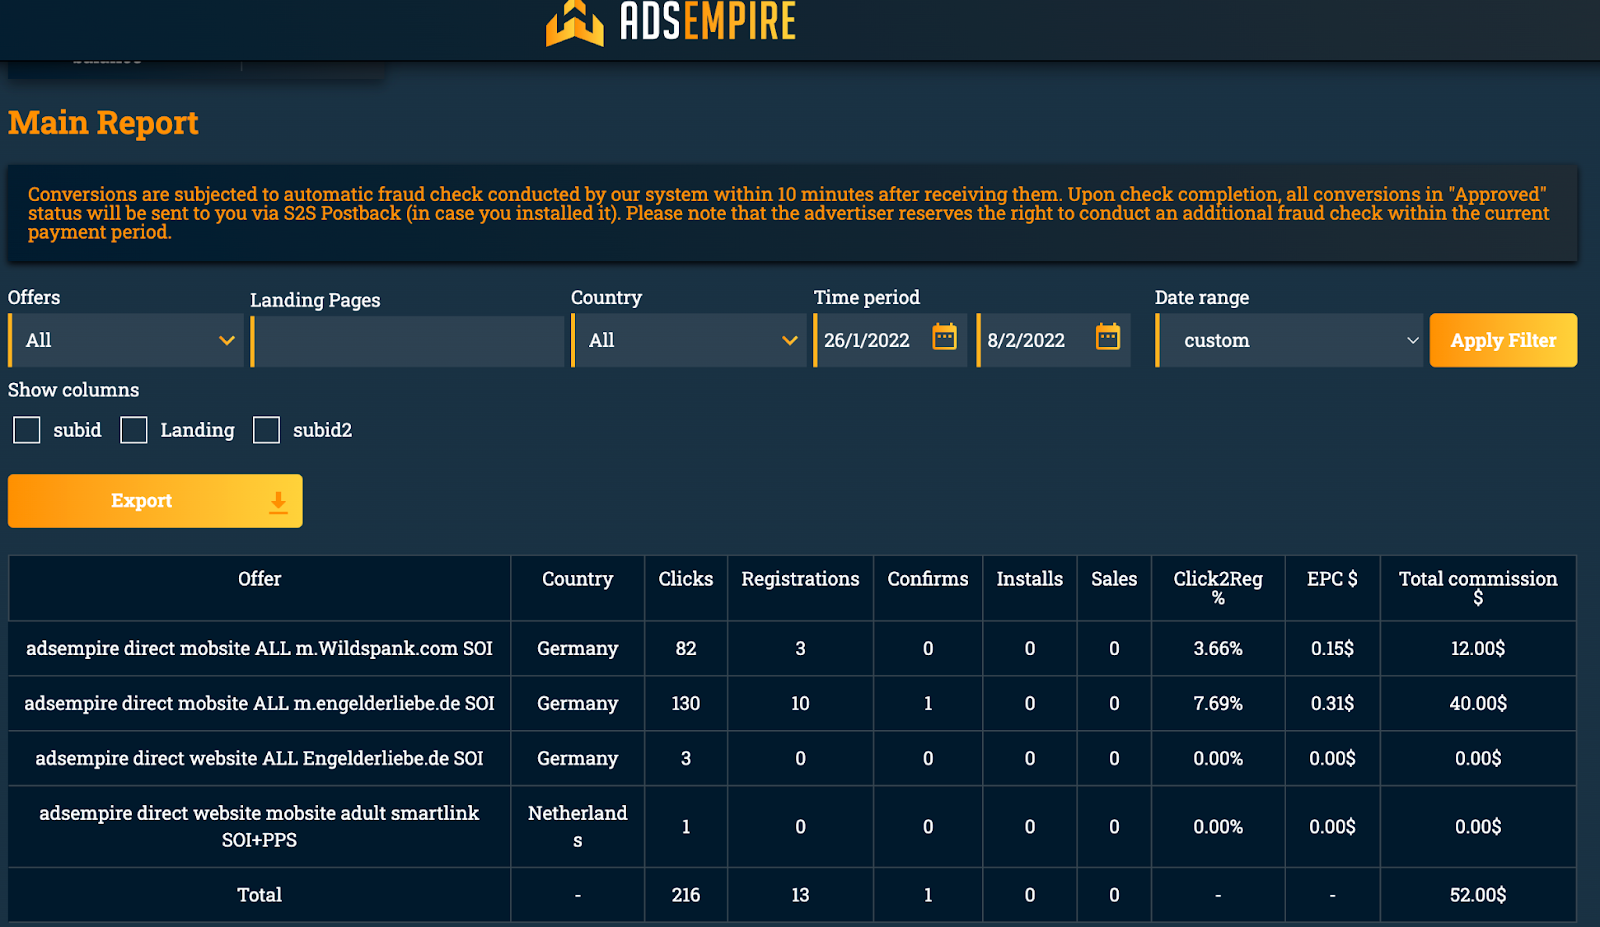Select the adult smartlink SOI+PPS offer

[260, 826]
